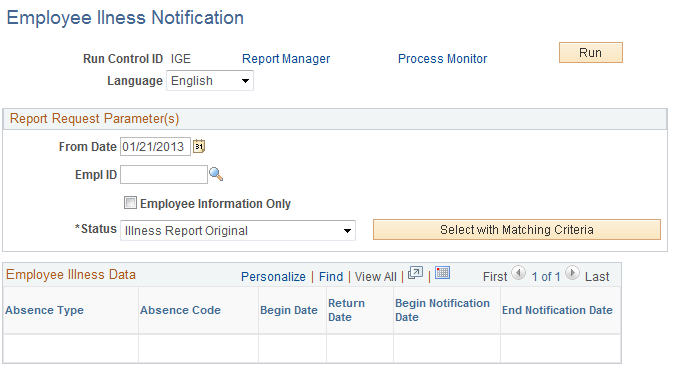Sort by Begin Date column header
678x372 pixels.
click(289, 310)
